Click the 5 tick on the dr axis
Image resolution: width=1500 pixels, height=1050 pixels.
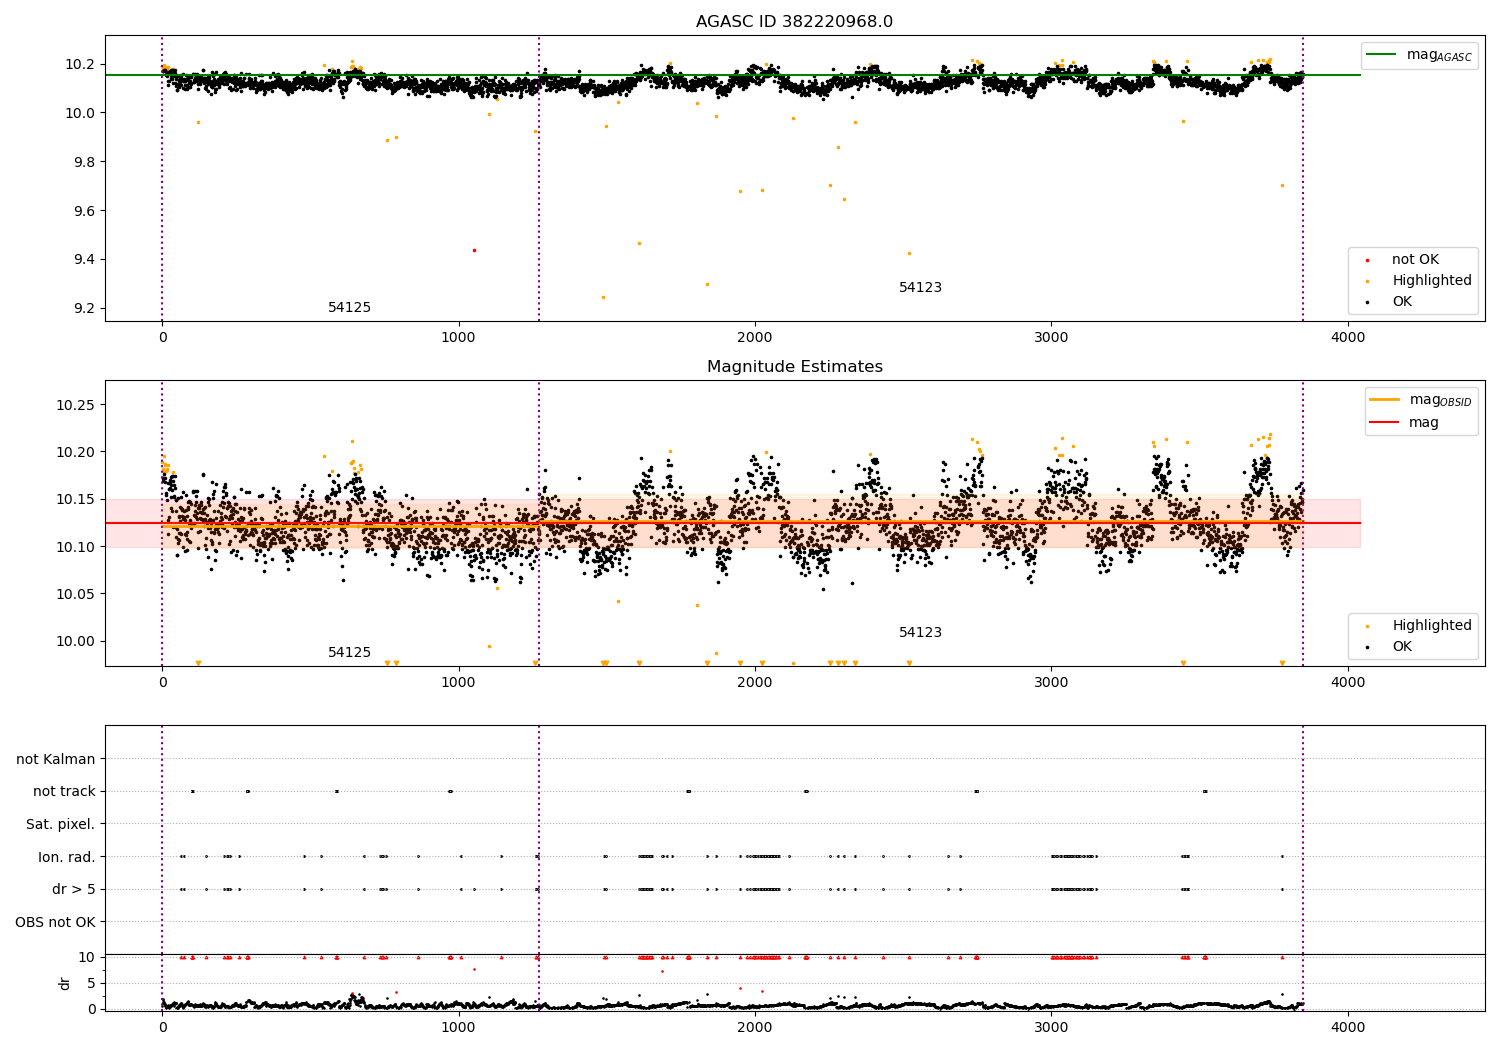tap(92, 983)
